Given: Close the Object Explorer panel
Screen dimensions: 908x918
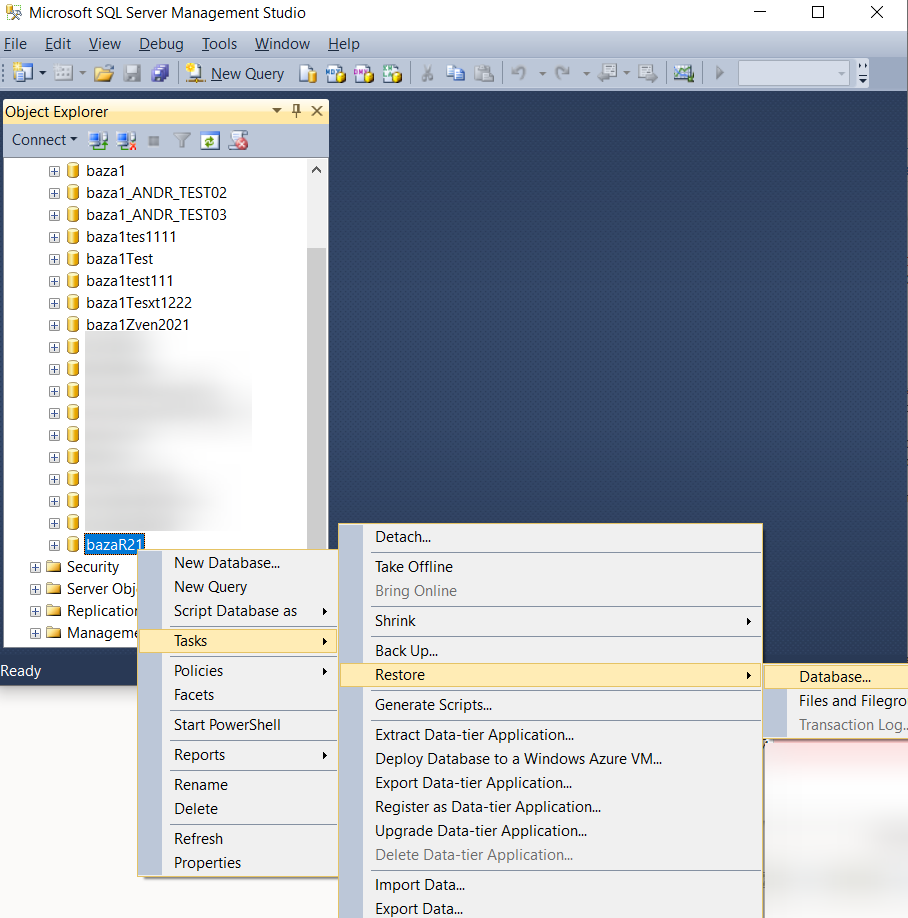Looking at the screenshot, I should pos(317,111).
